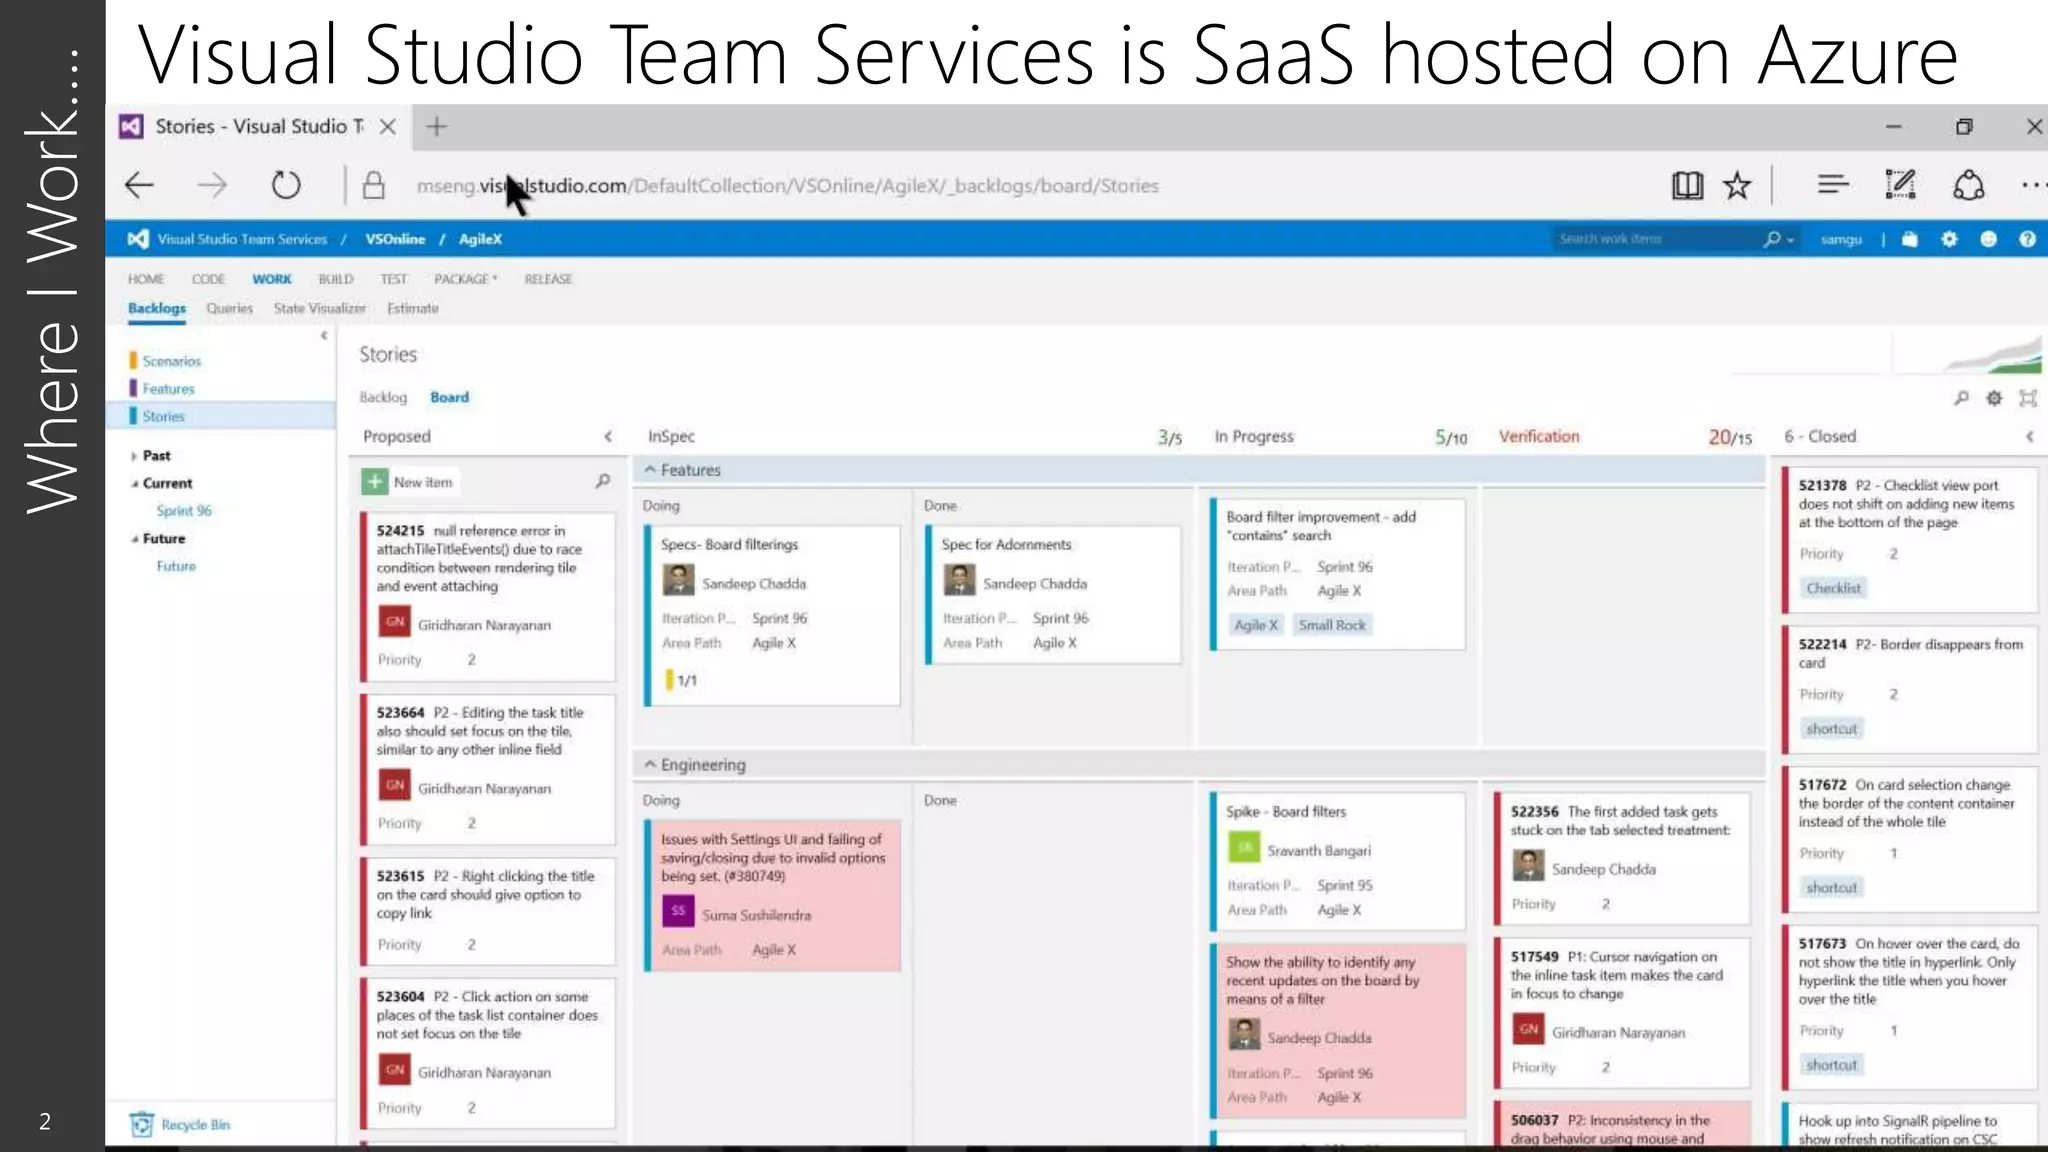
Task: Open Sprint 96 iteration link
Action: tap(184, 510)
